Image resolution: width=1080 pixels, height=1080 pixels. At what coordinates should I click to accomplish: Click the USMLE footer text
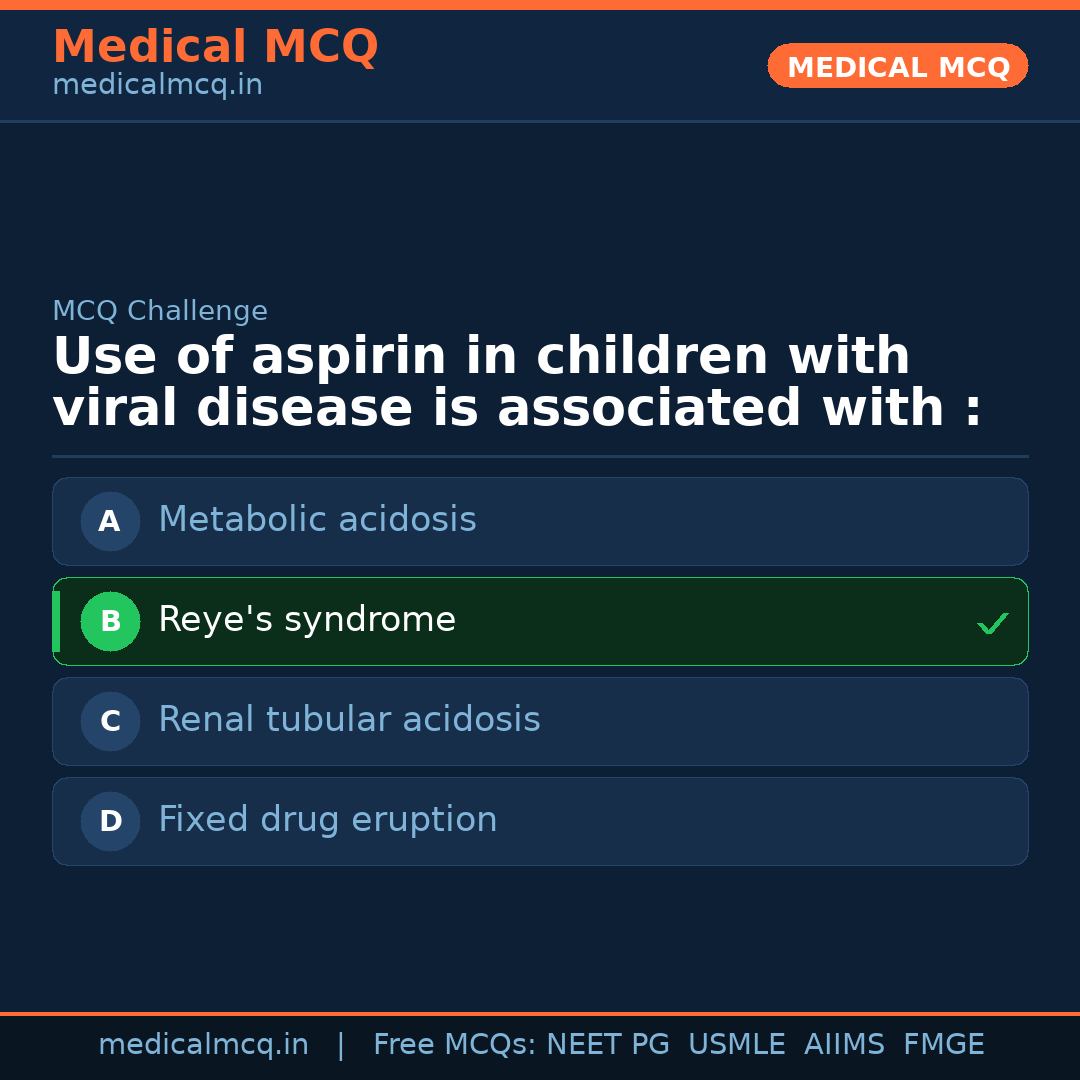click(x=736, y=1045)
